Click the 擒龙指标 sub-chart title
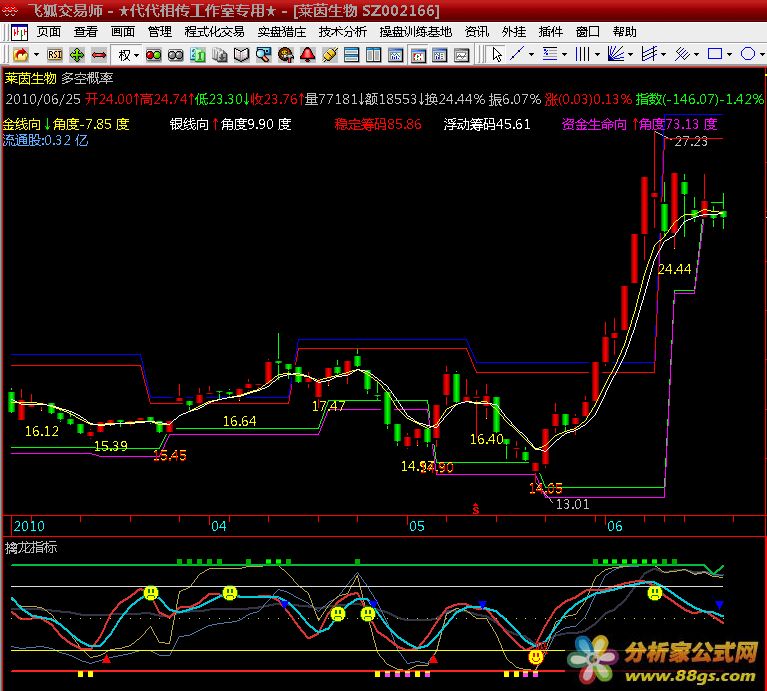The image size is (767, 691). (31, 547)
